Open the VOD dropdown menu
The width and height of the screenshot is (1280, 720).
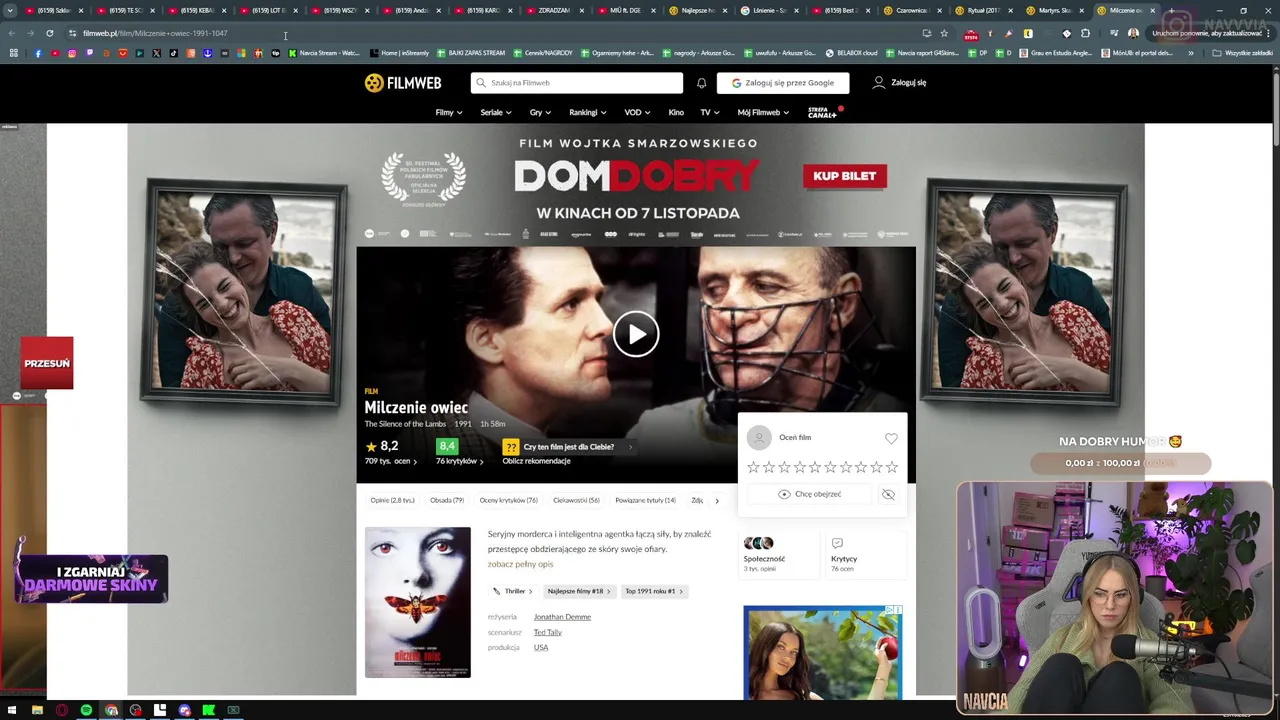pos(637,112)
